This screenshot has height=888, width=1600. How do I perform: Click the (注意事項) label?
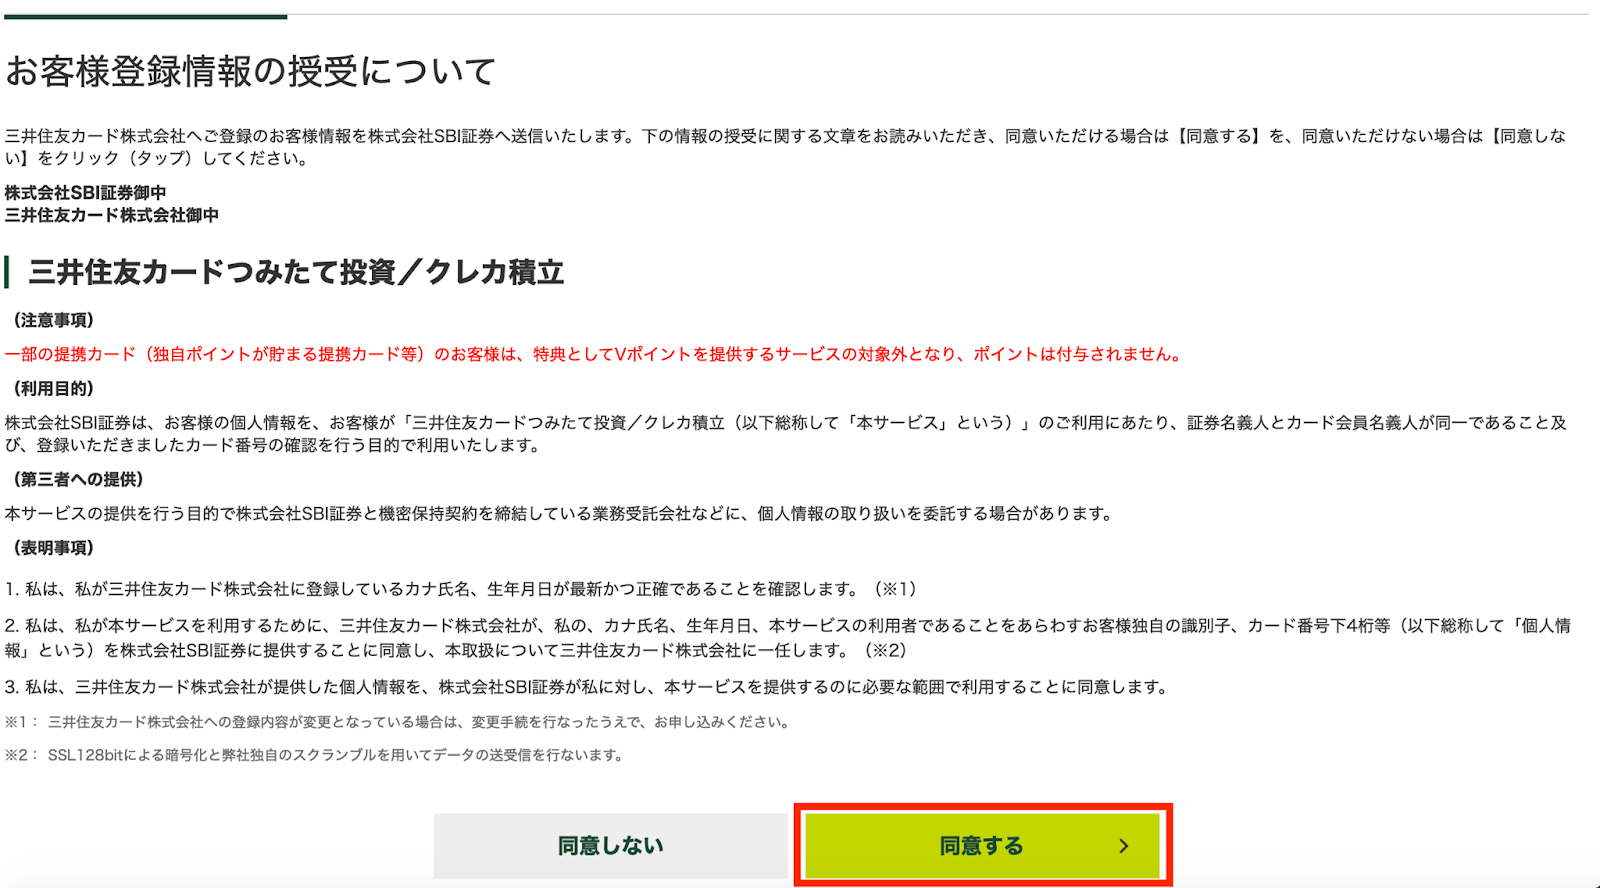coord(52,320)
